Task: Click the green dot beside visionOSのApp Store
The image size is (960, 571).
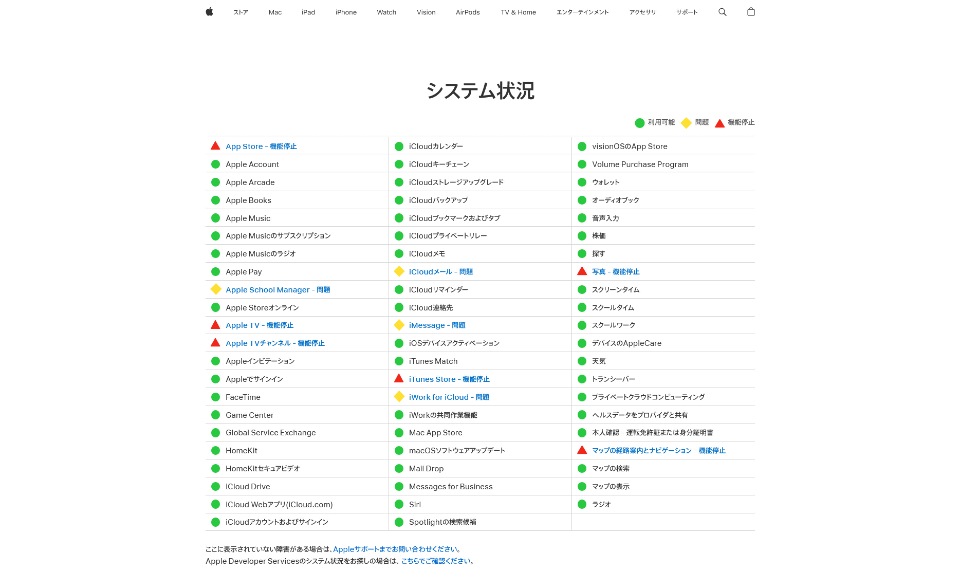Action: tap(582, 146)
